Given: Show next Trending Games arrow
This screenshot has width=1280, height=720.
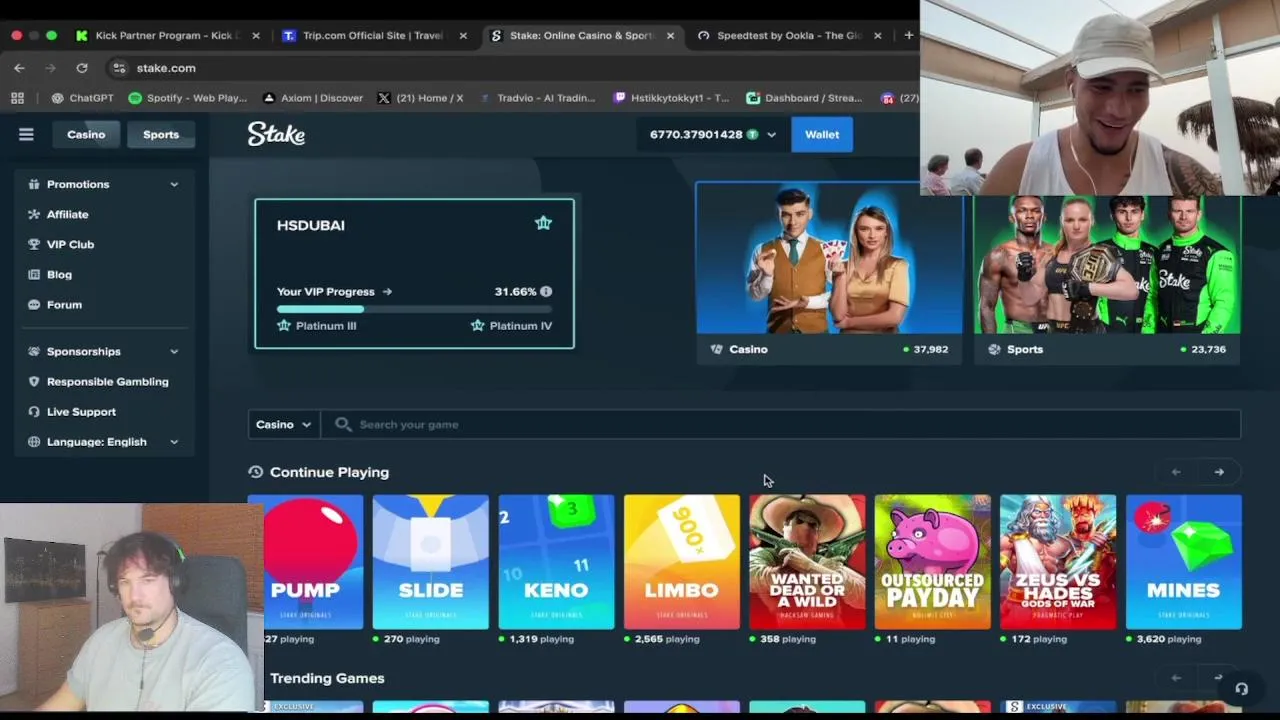Looking at the screenshot, I should click(1219, 678).
